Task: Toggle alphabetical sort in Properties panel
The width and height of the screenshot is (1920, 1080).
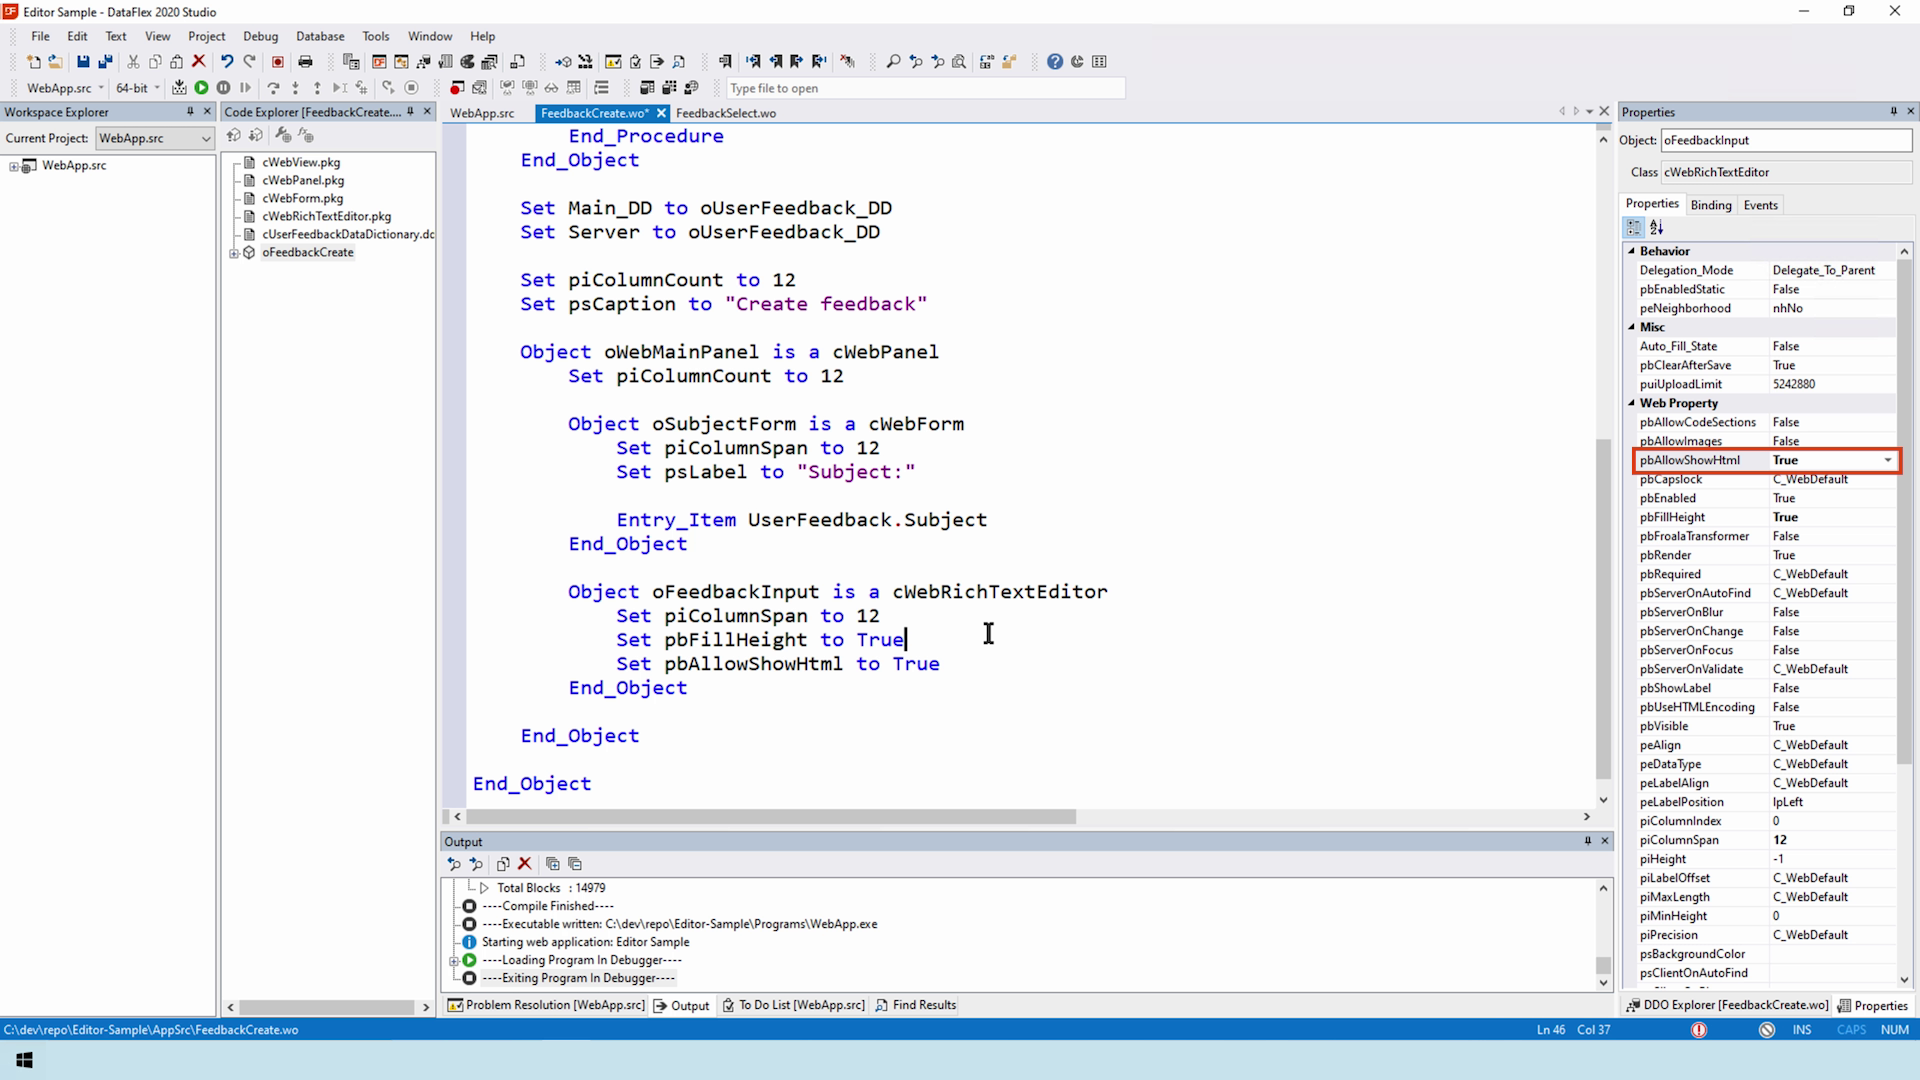Action: coord(1656,228)
